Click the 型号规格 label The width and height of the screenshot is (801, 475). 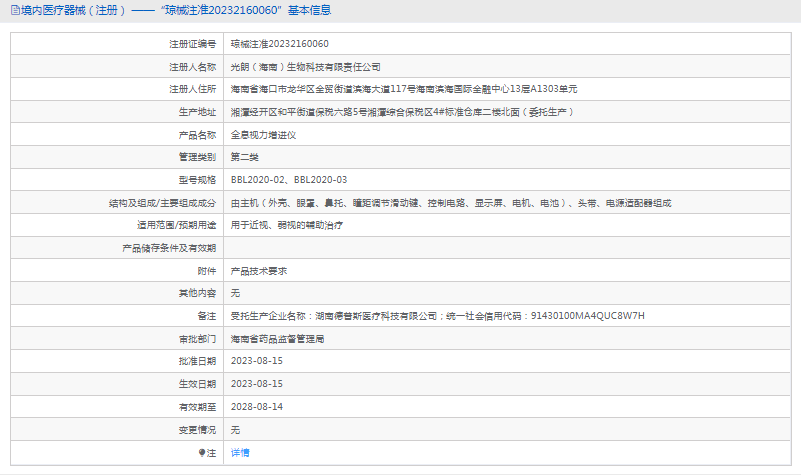pos(197,180)
